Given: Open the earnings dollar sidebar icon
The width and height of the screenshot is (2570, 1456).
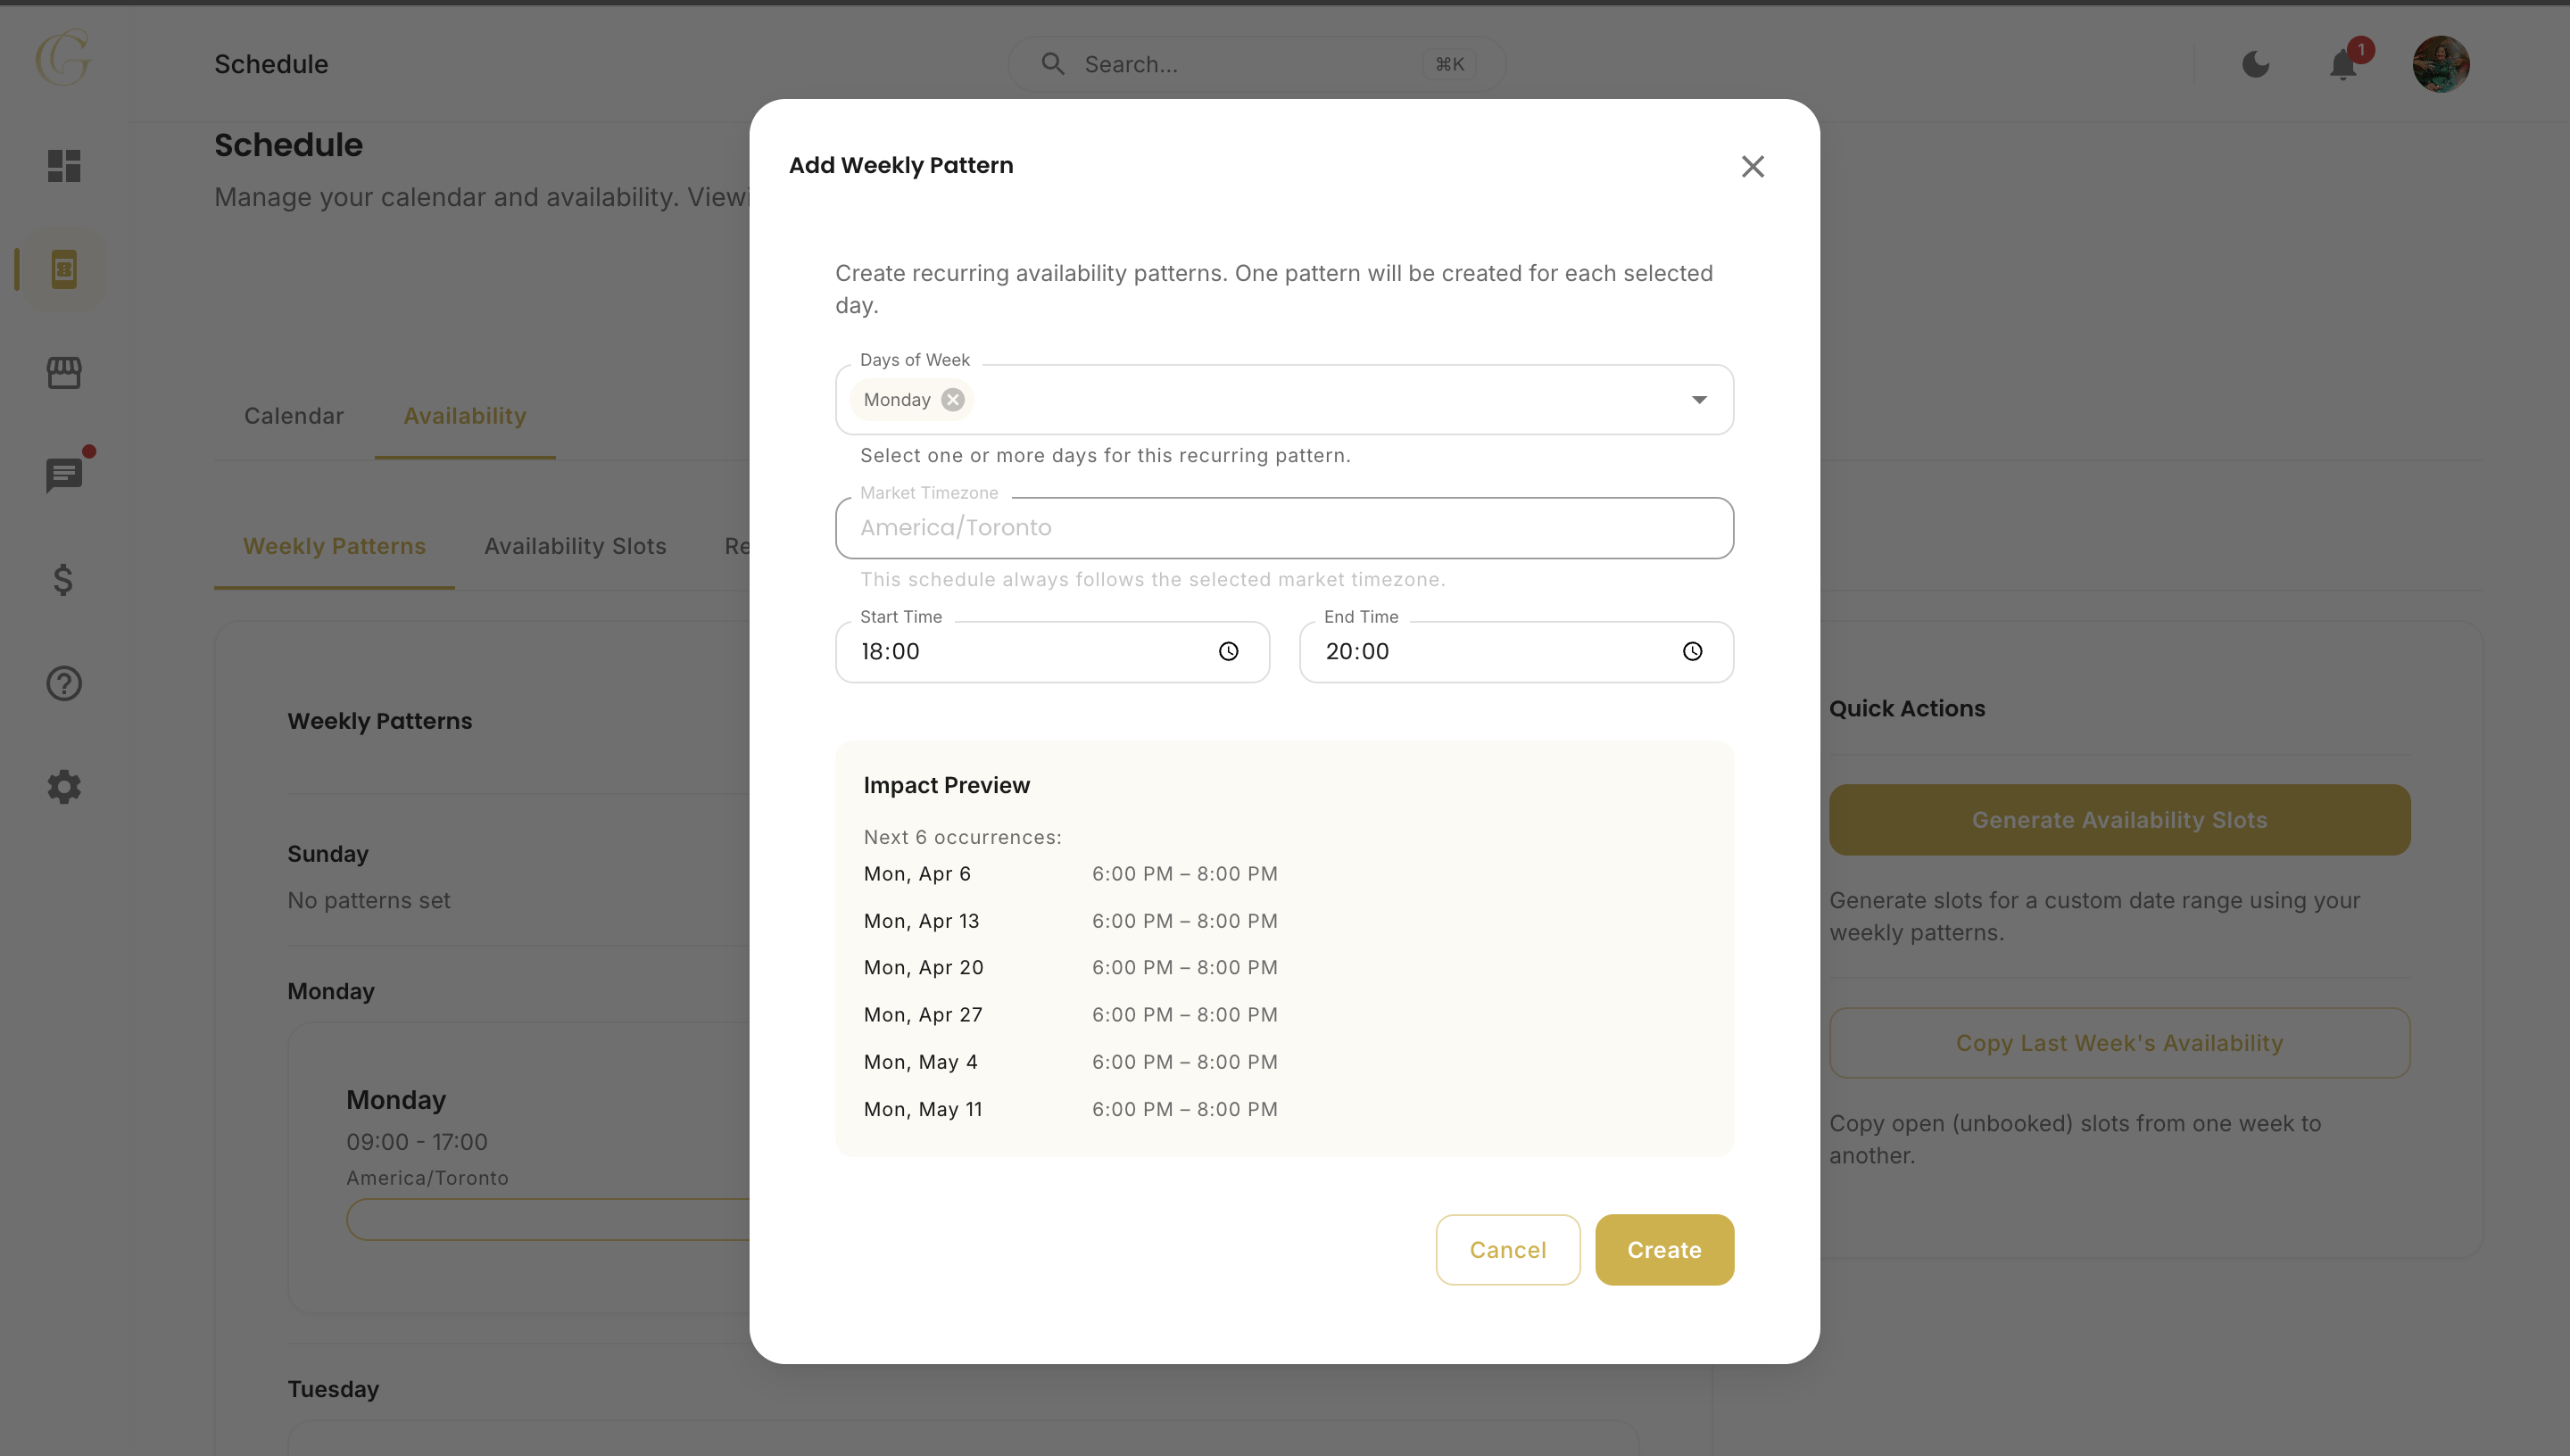Looking at the screenshot, I should (64, 580).
